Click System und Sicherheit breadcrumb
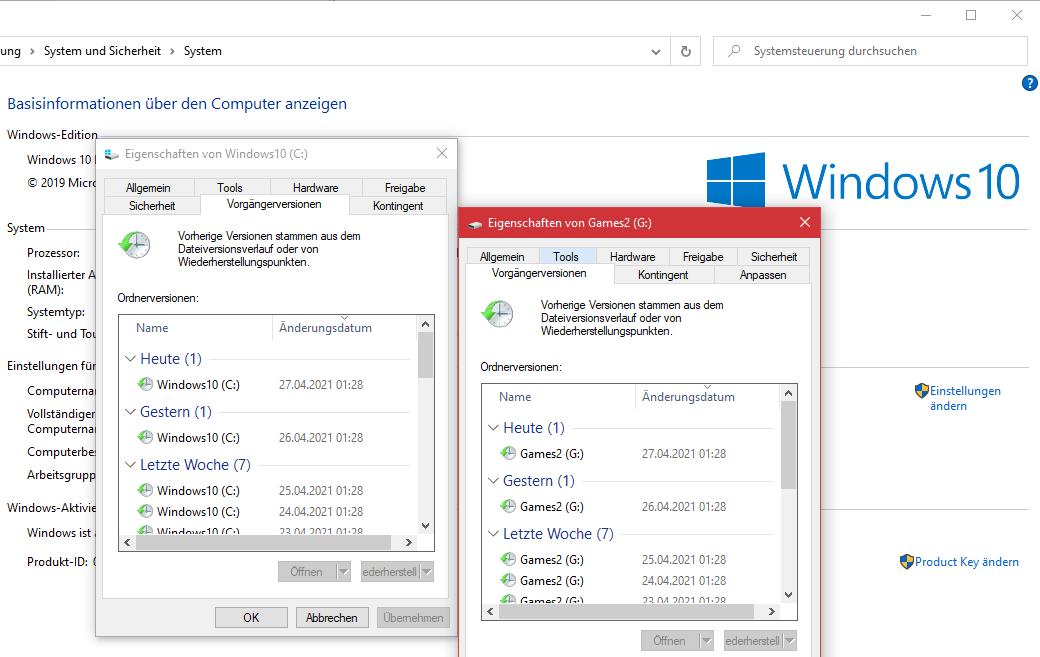Screen dimensions: 1040x657 point(102,51)
